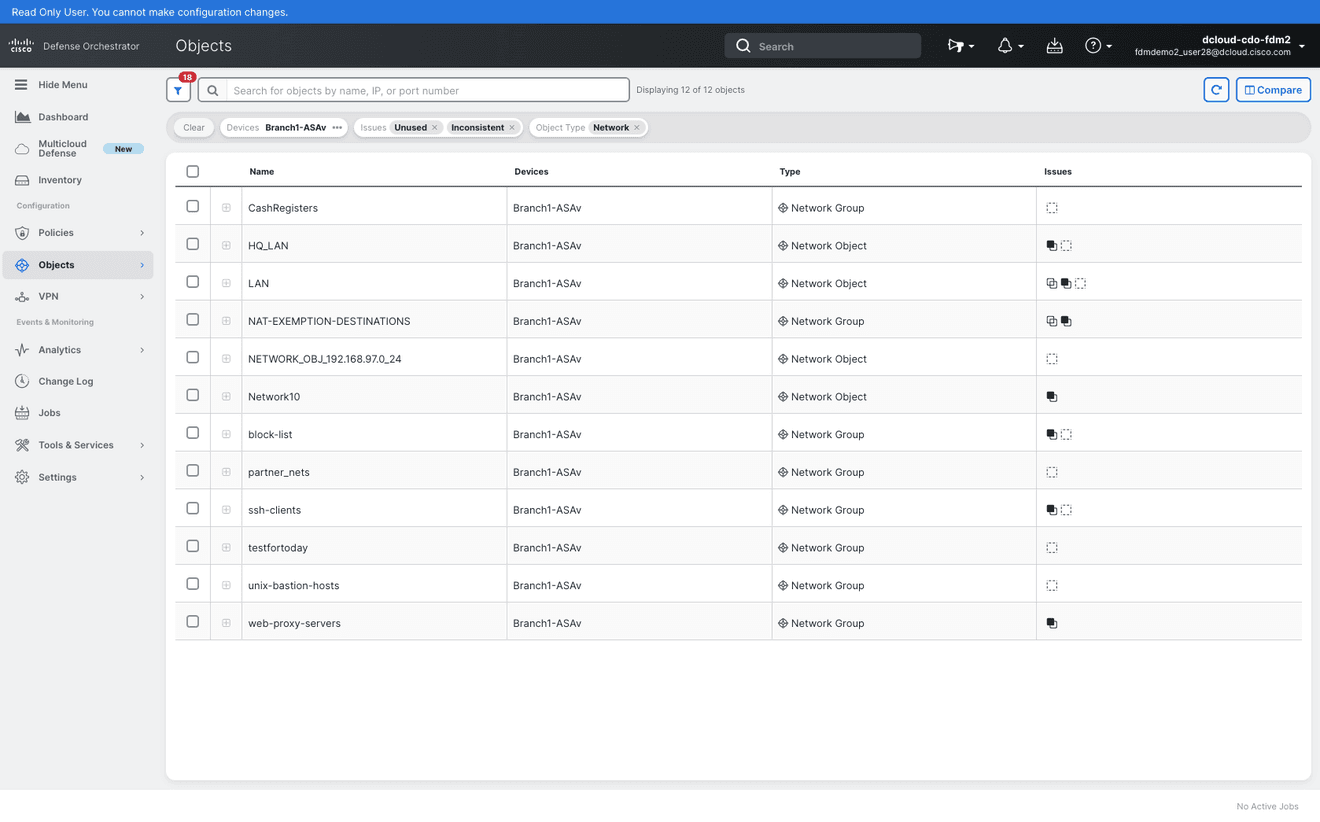Screen dimensions: 1320x822
Task: Click the Compare button
Action: click(x=1273, y=90)
